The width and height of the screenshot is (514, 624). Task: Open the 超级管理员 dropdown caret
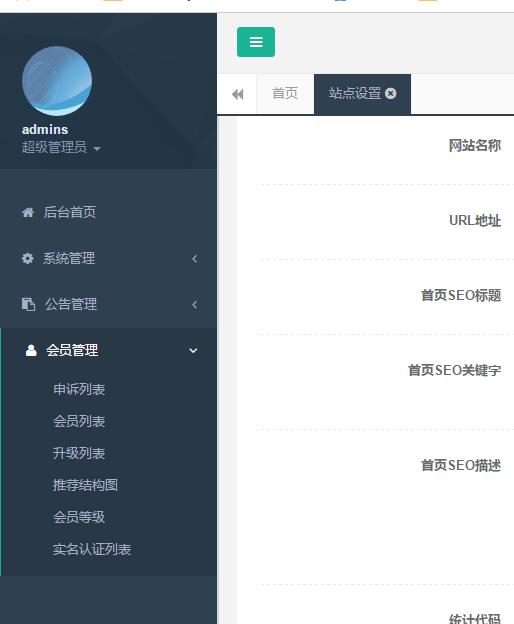[97, 149]
